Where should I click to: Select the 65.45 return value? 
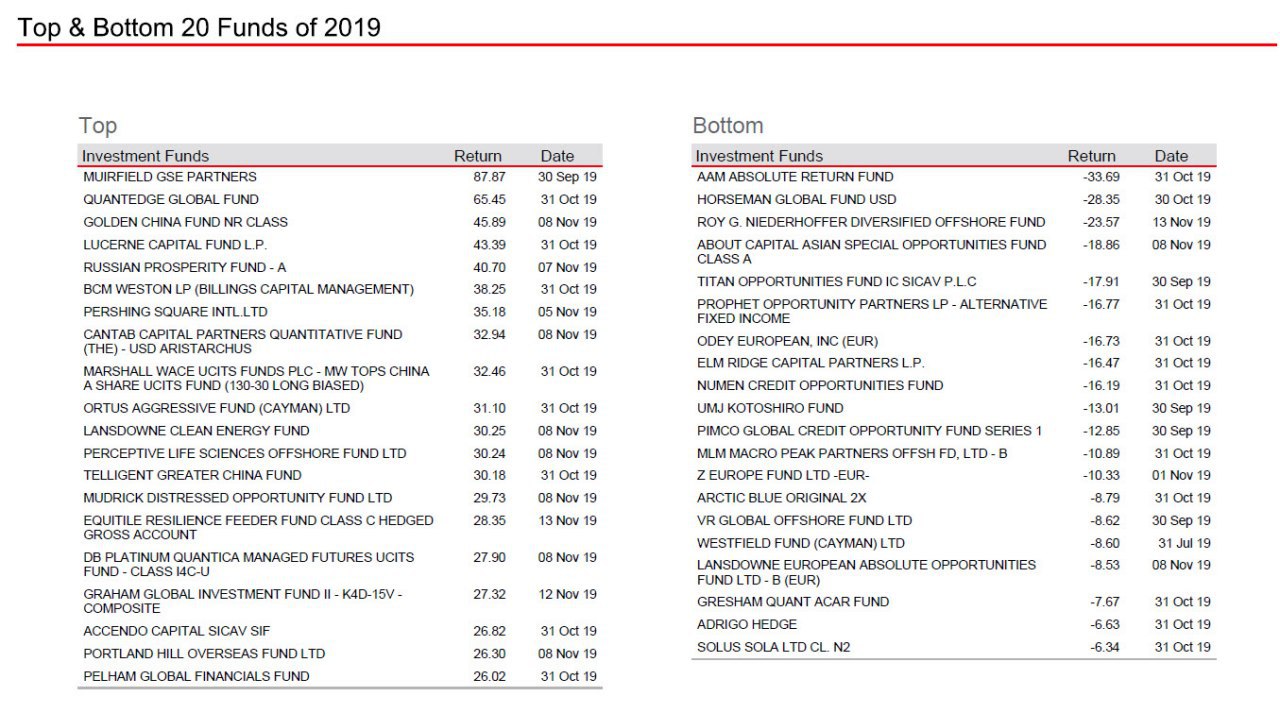(489, 199)
